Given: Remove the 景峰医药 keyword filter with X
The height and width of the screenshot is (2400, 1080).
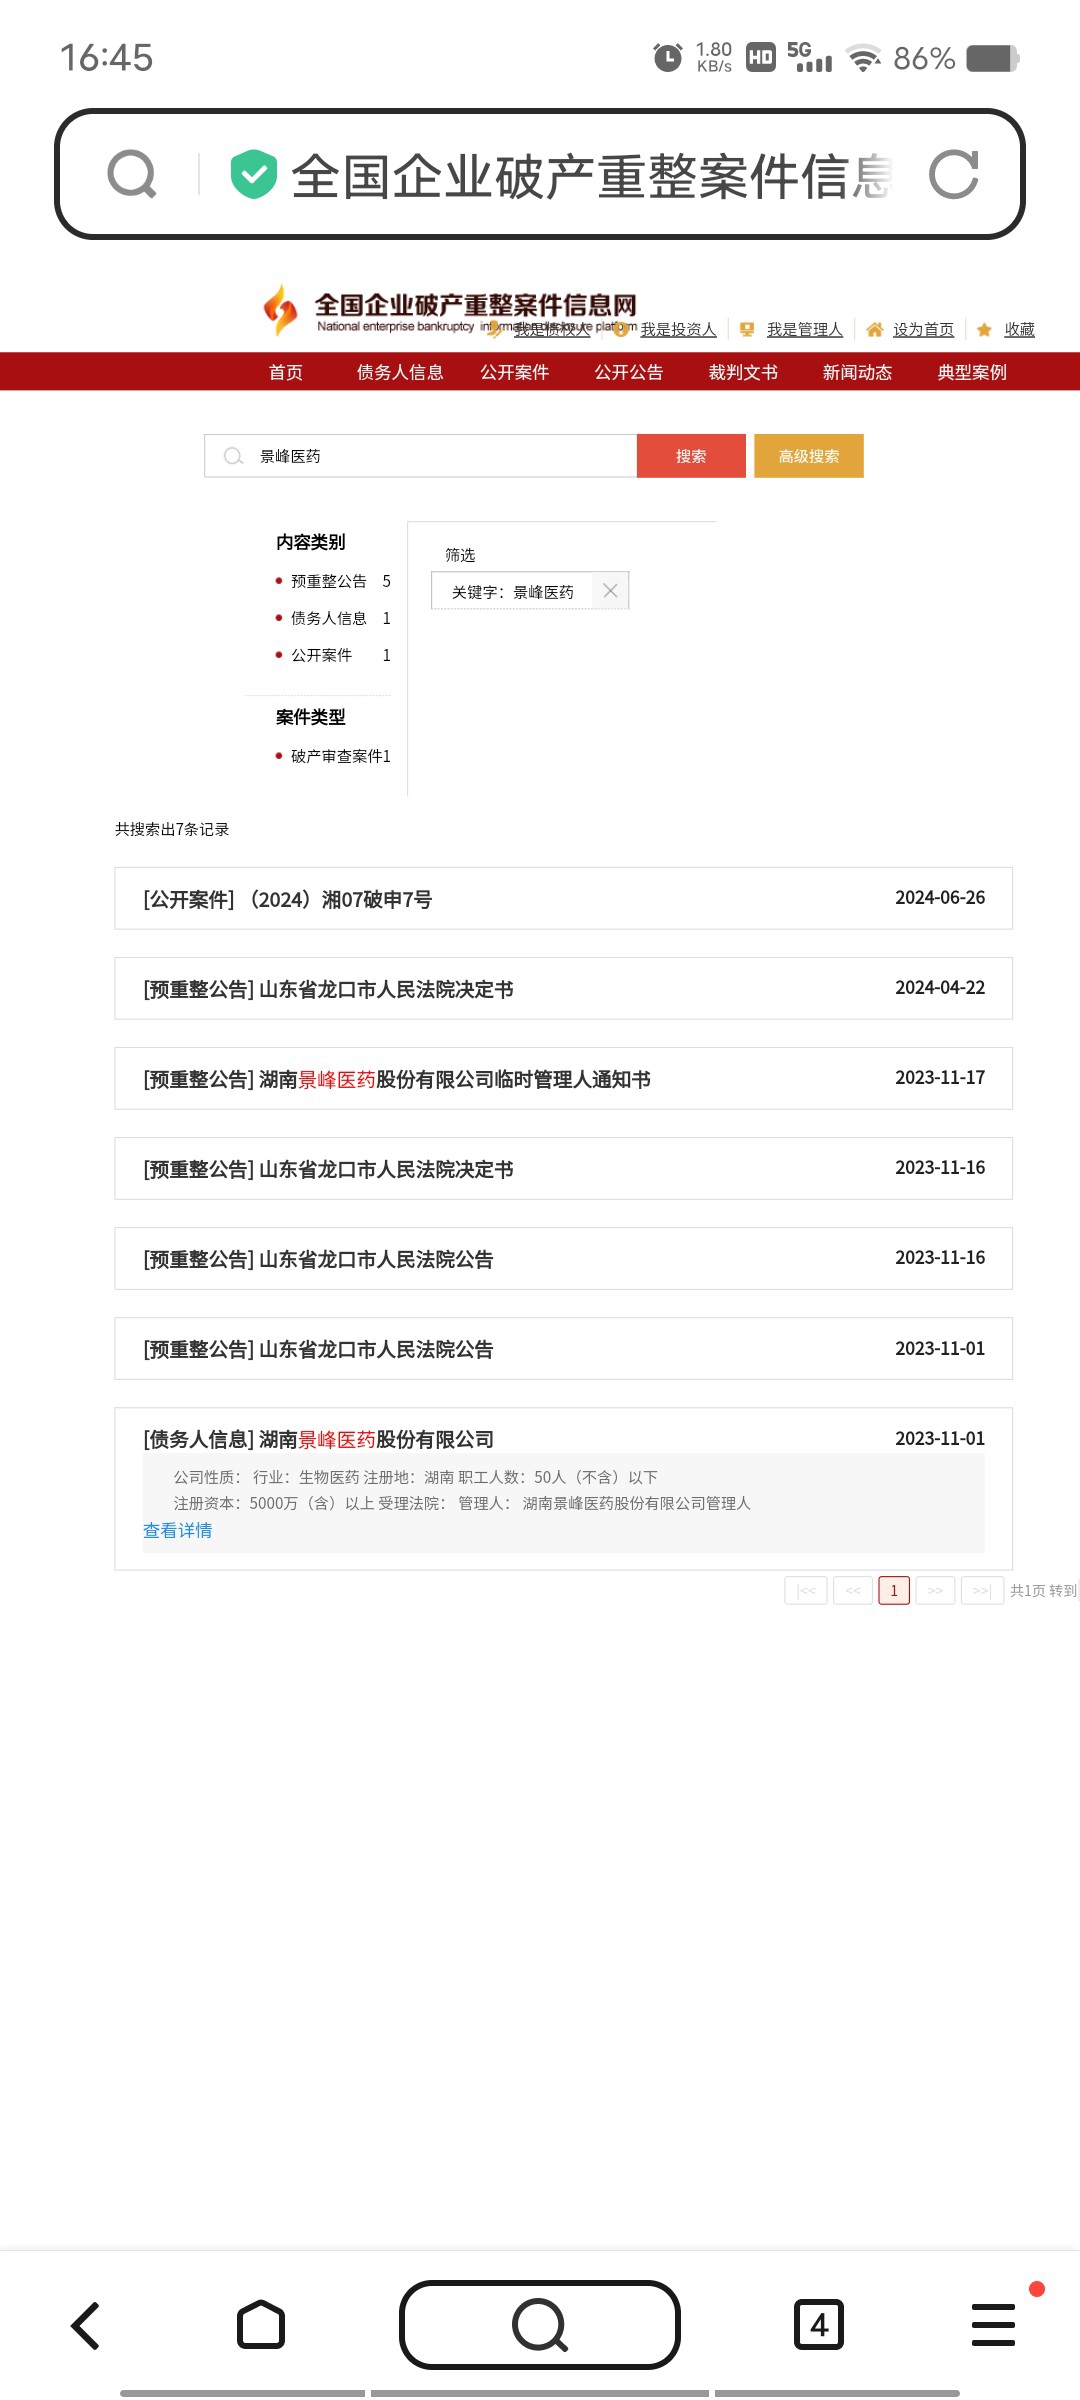Looking at the screenshot, I should click(x=610, y=591).
